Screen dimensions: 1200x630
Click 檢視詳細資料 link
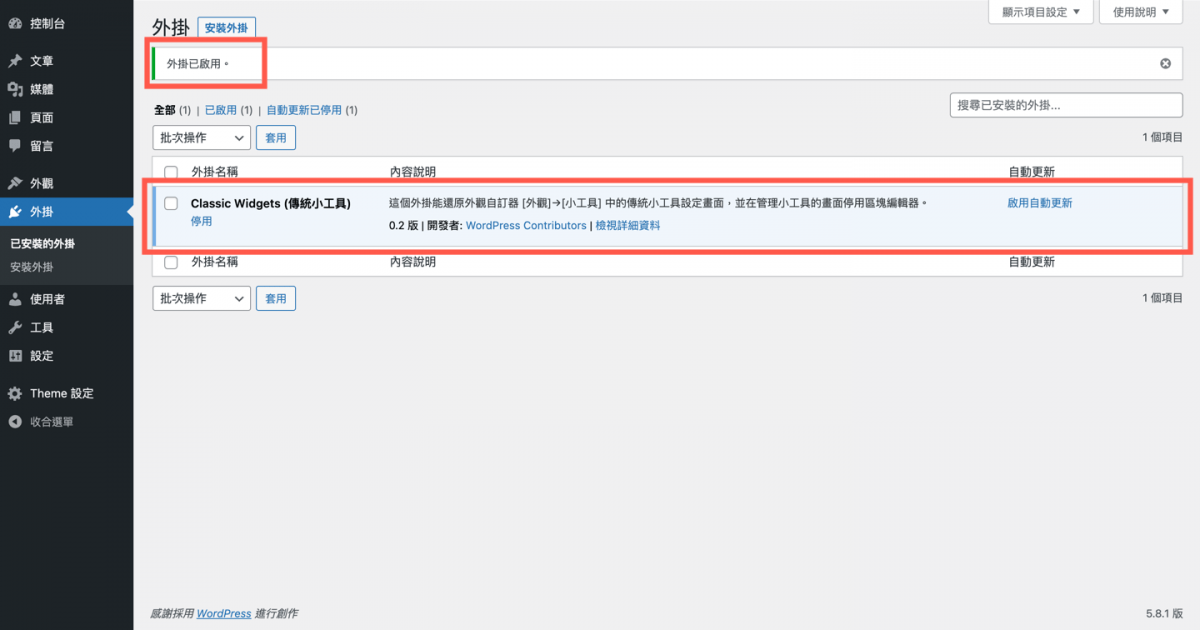[628, 226]
